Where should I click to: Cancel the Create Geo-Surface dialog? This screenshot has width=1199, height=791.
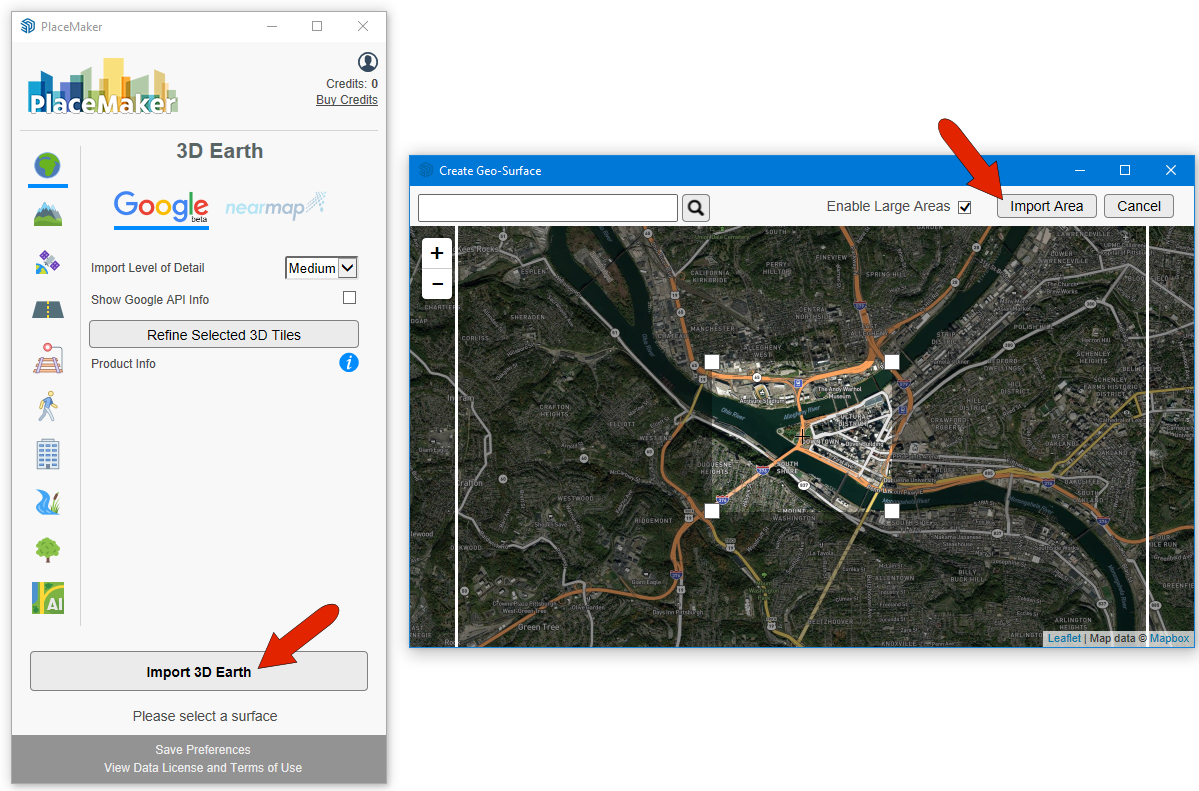click(x=1139, y=206)
